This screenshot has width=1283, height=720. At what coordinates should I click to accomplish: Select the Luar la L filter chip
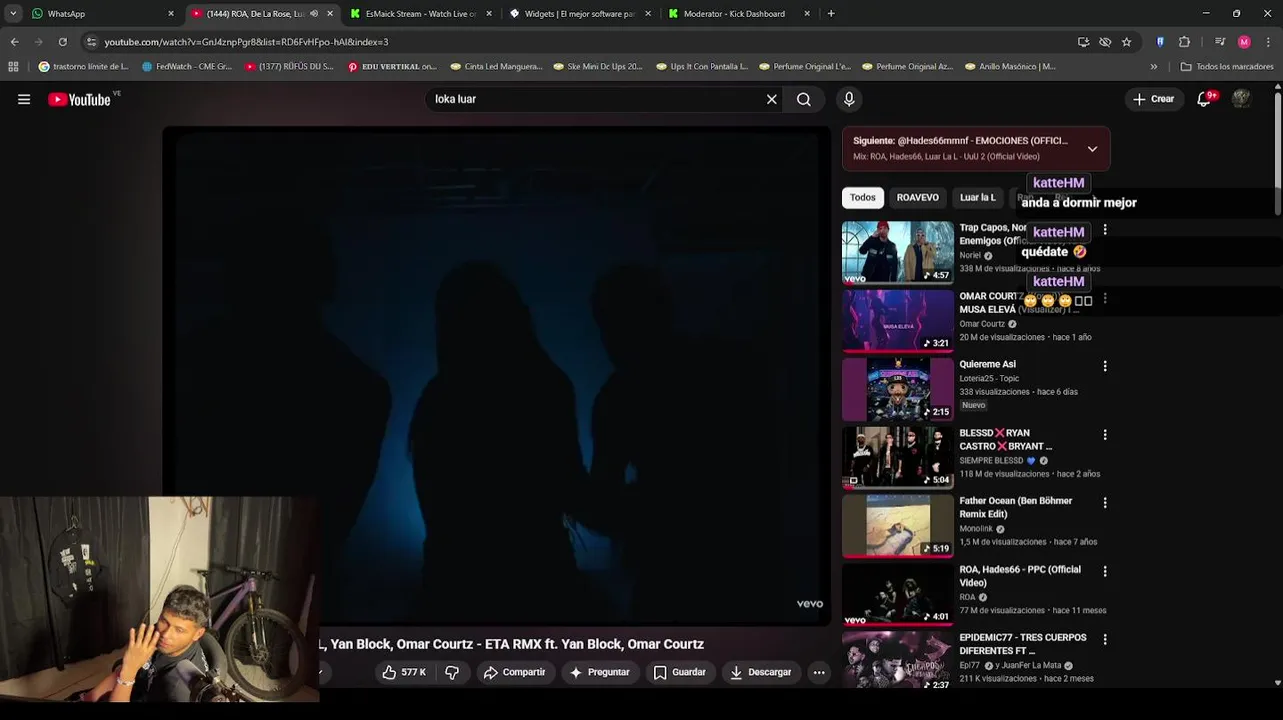[978, 197]
